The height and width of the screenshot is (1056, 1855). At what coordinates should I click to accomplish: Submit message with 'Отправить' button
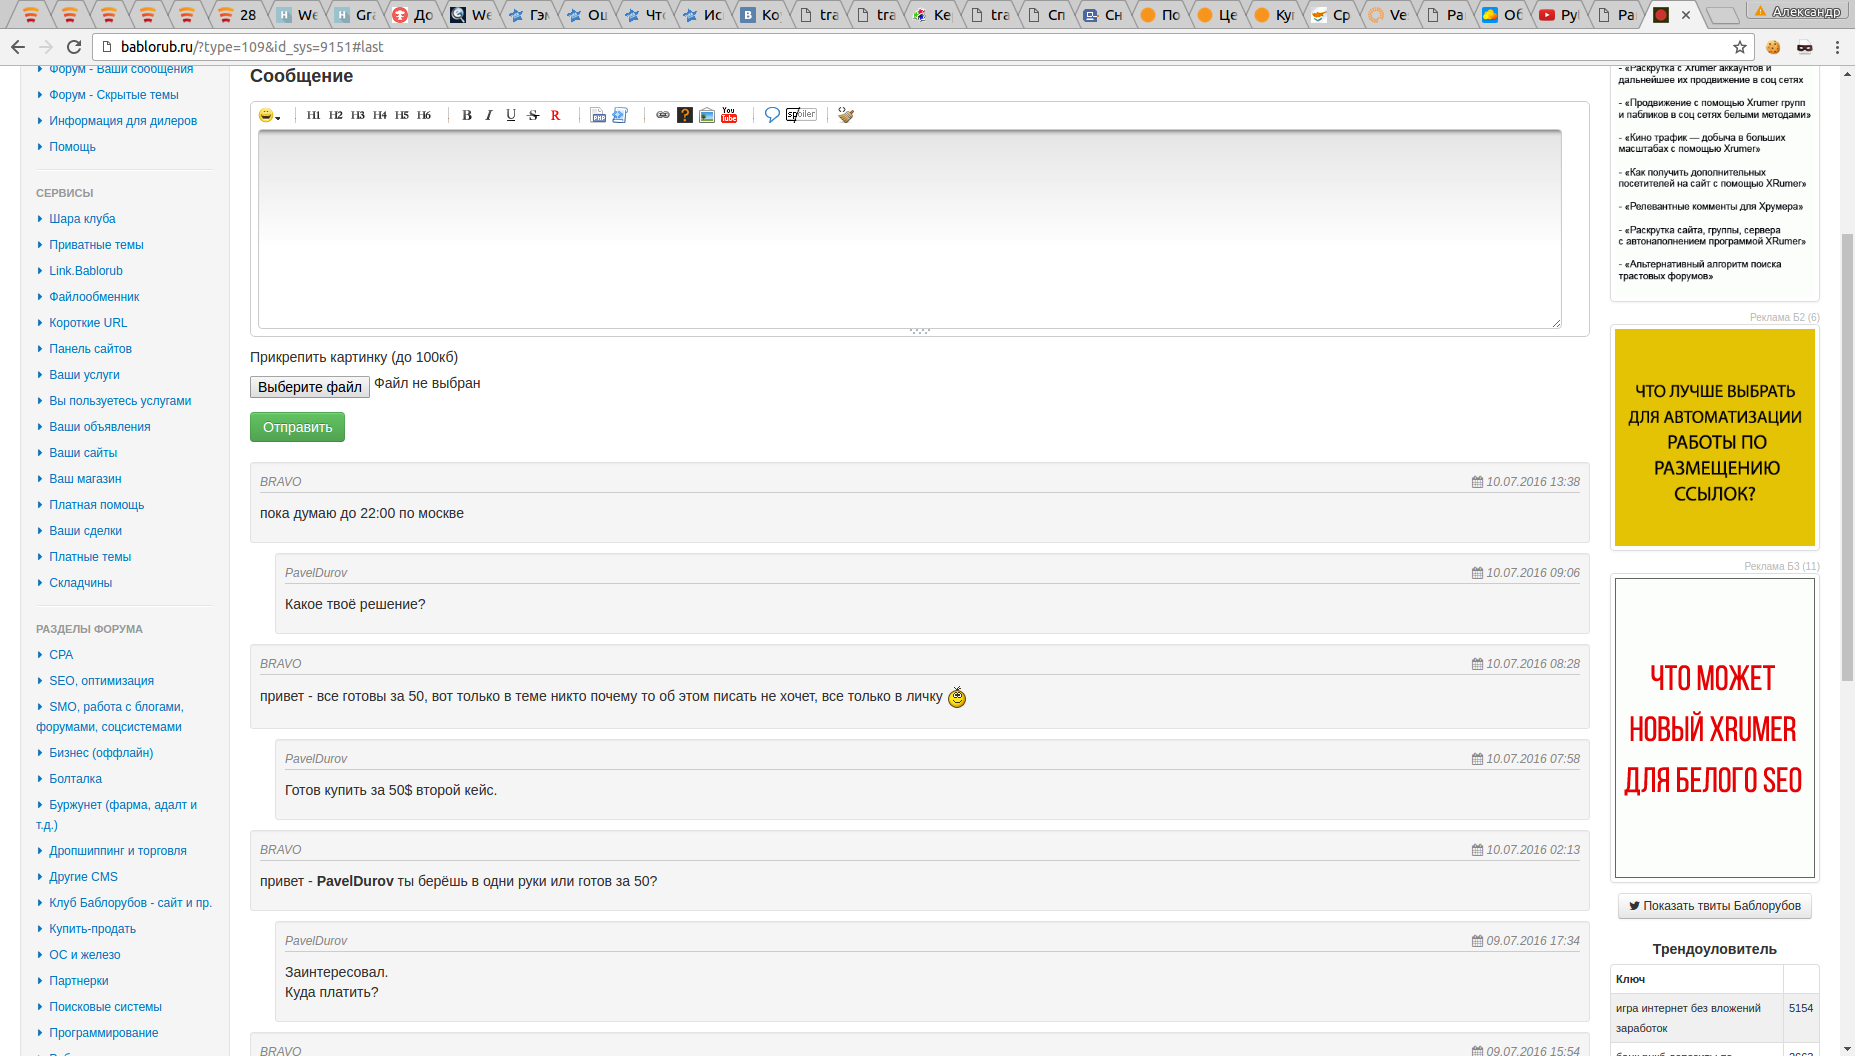[298, 427]
